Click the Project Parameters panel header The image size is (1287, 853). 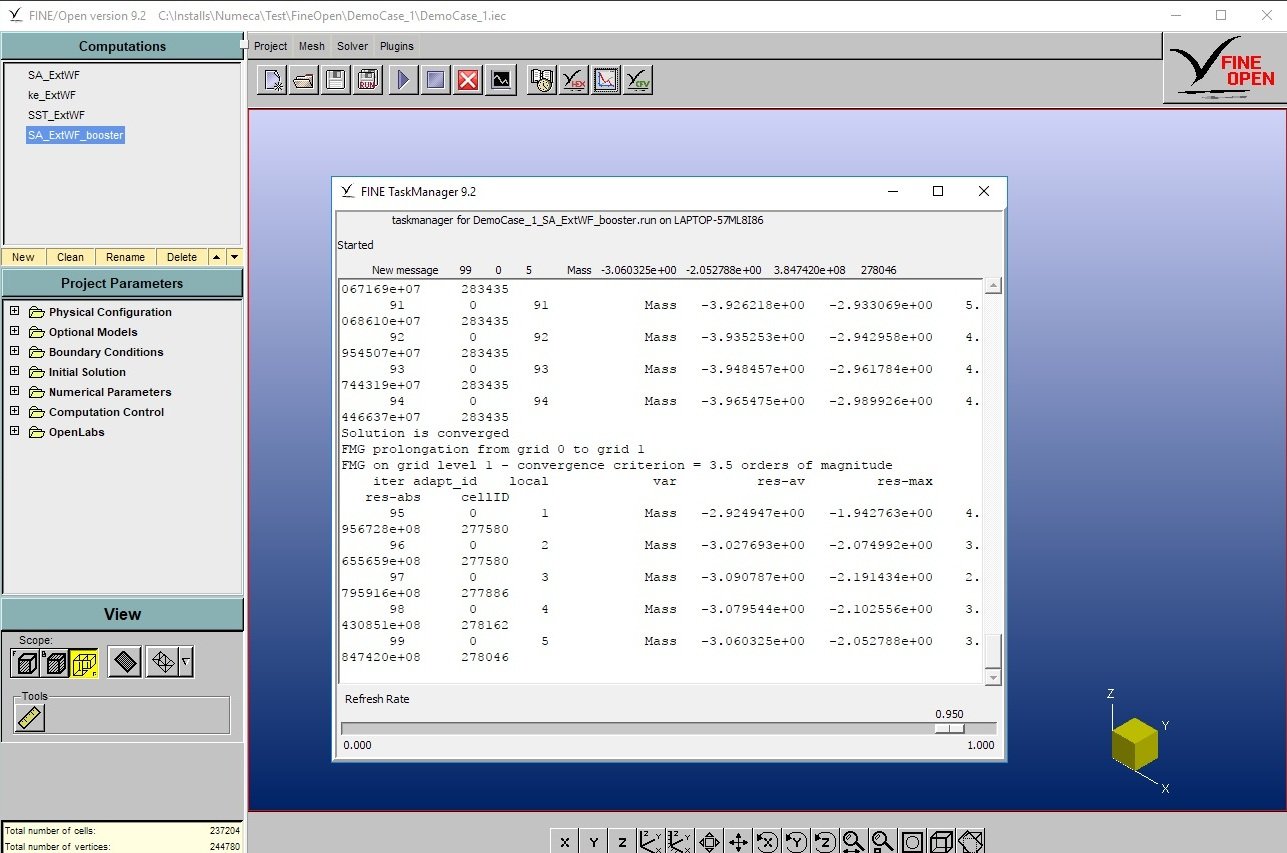click(x=122, y=283)
